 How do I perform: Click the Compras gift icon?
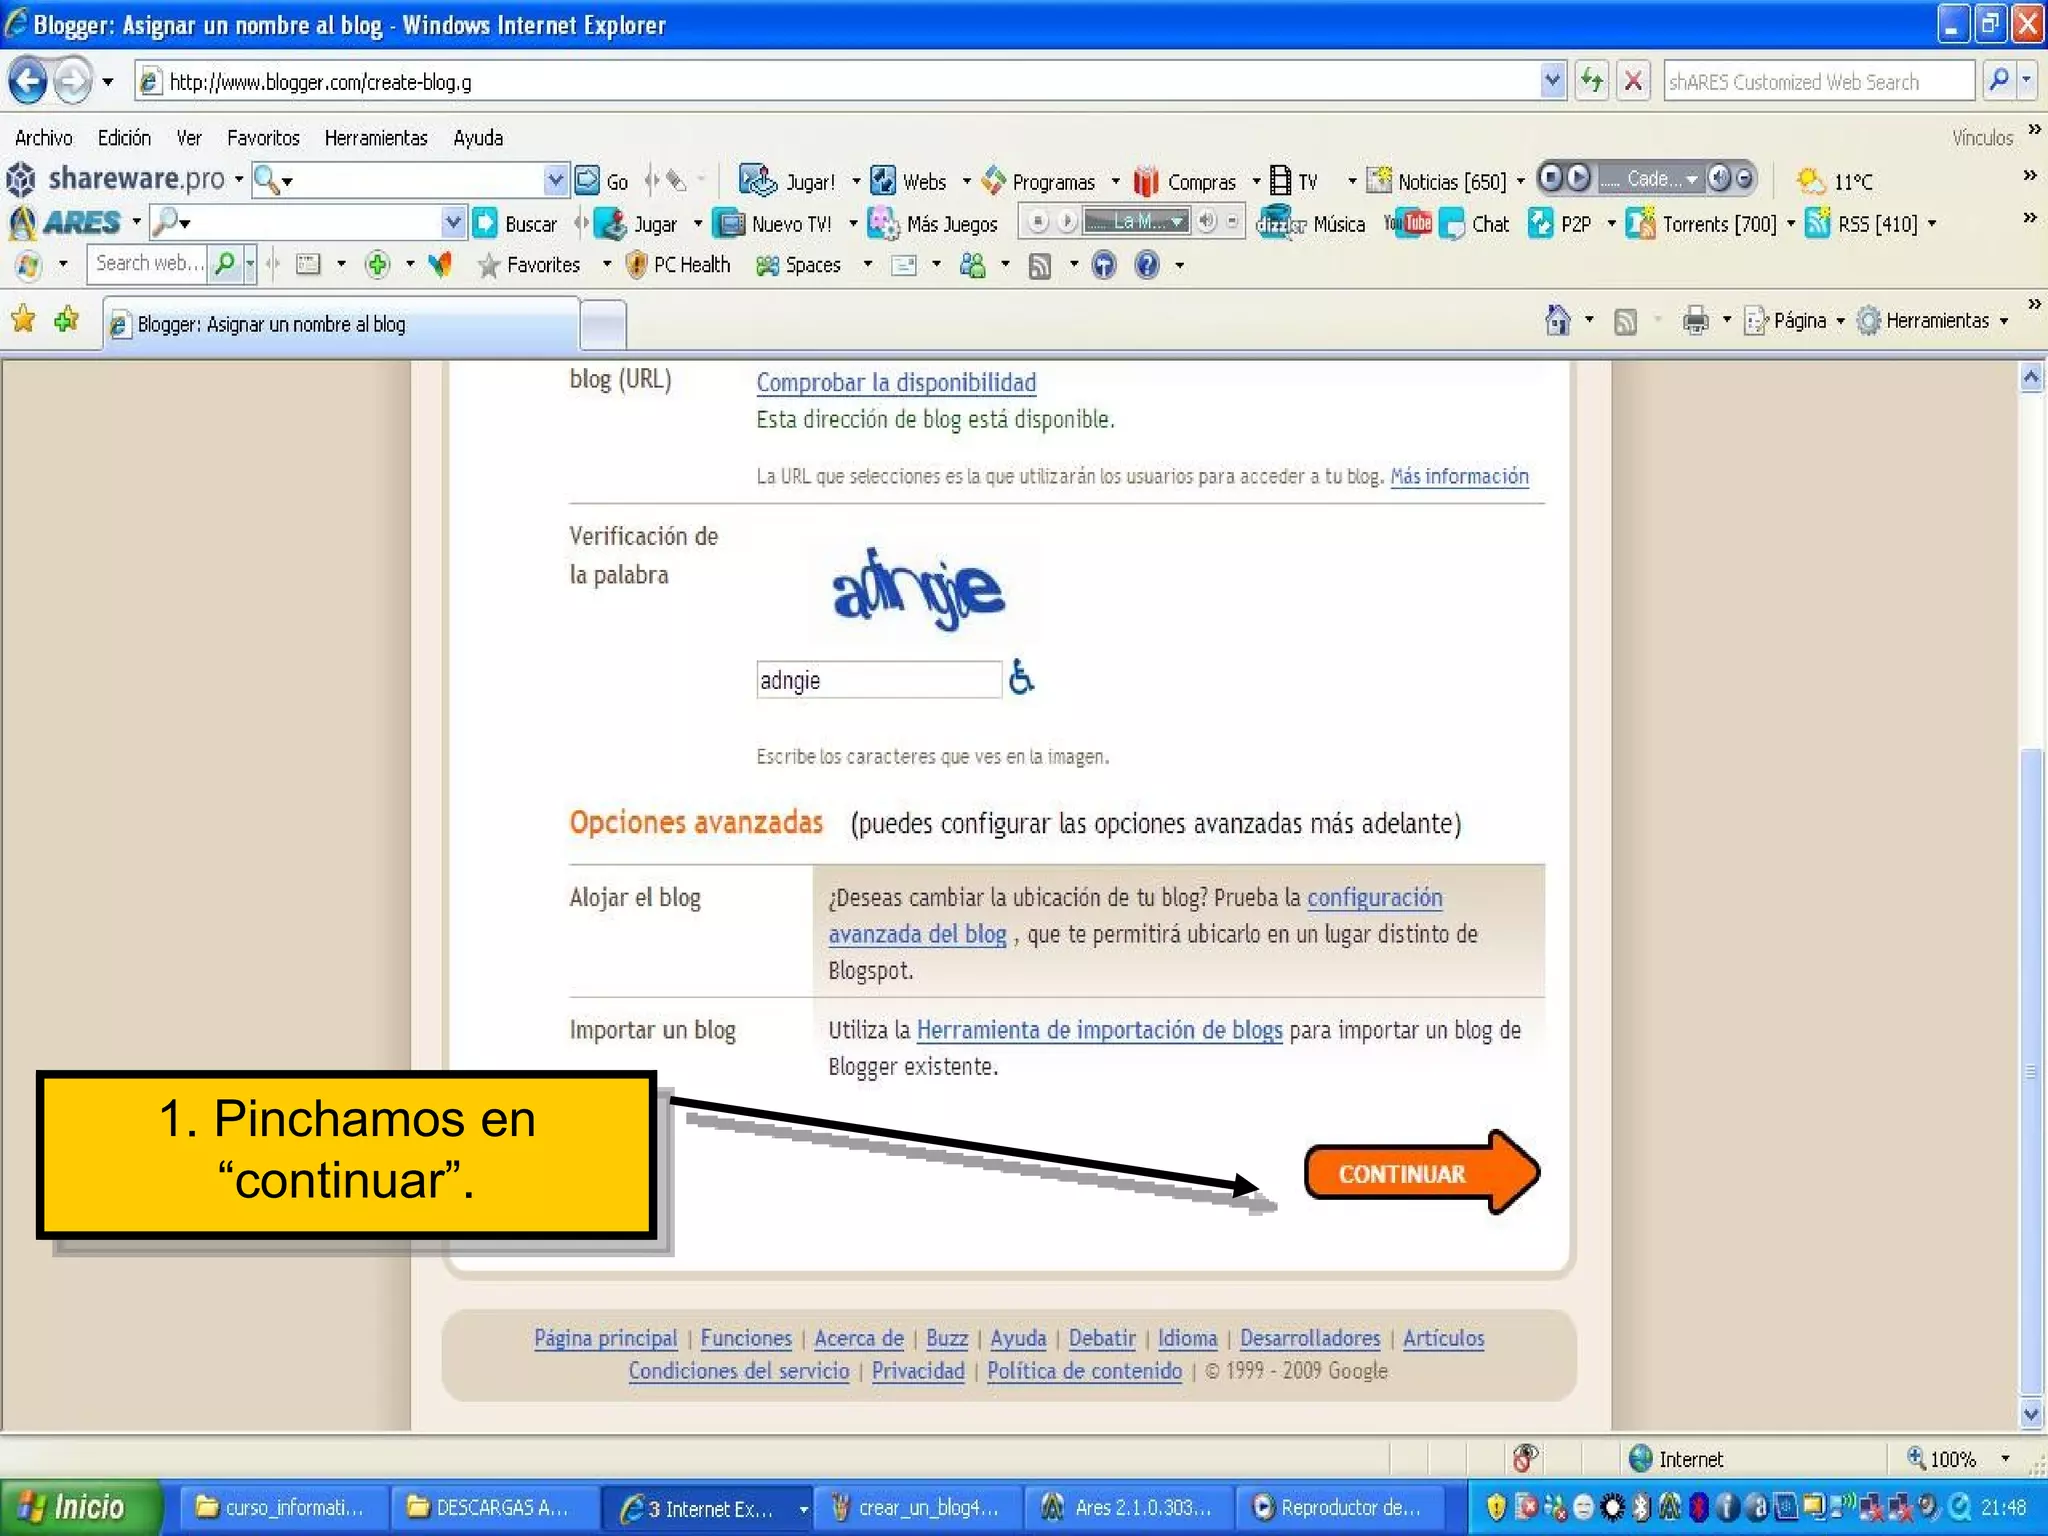tap(1146, 181)
